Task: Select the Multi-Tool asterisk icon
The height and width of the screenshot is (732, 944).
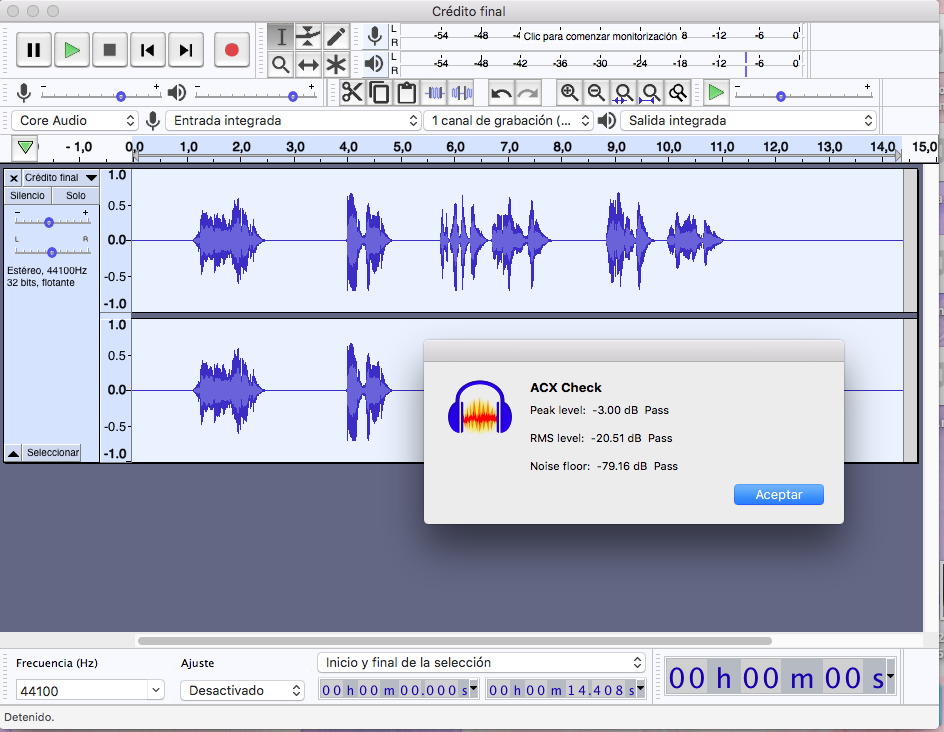Action: click(336, 64)
